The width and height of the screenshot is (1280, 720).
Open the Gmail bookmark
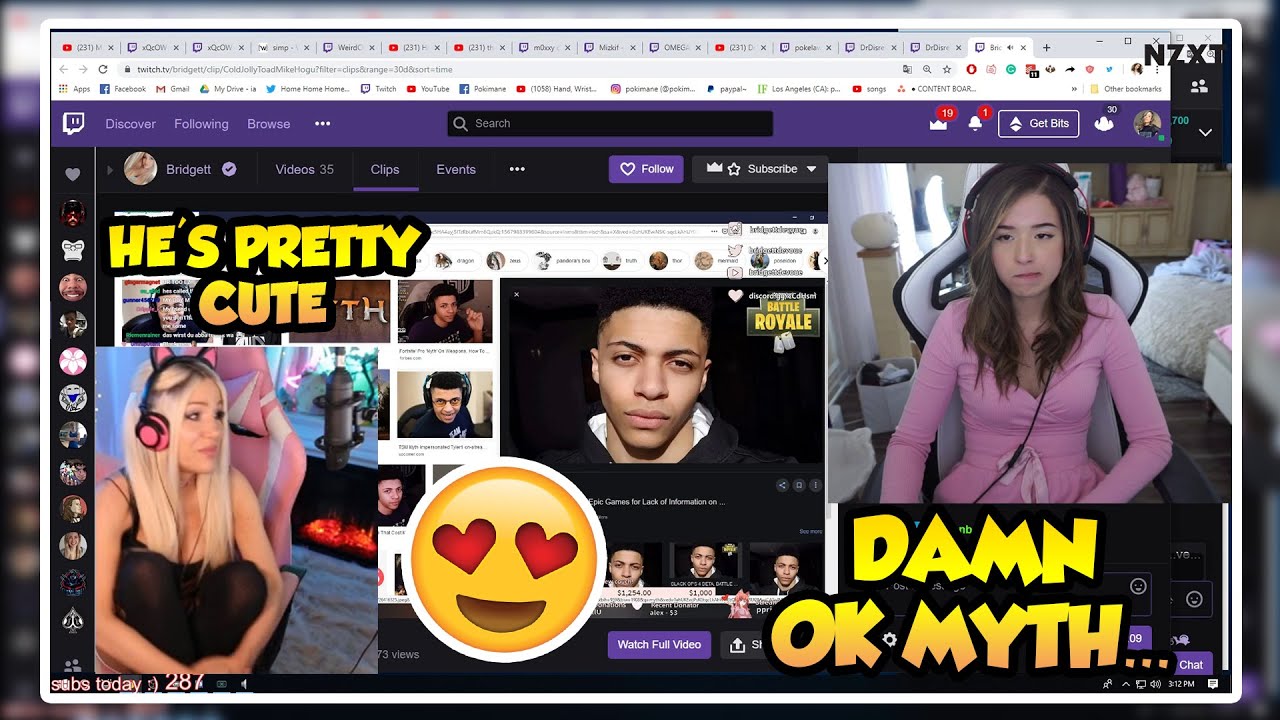[x=173, y=89]
